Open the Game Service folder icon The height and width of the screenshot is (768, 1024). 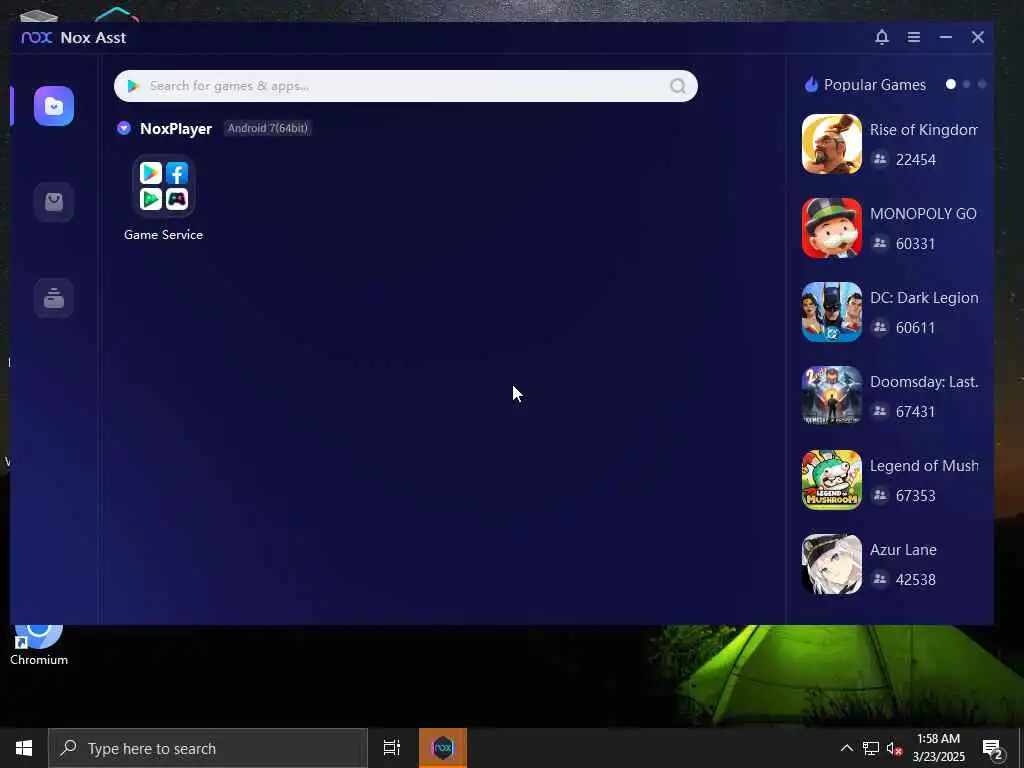(x=163, y=186)
